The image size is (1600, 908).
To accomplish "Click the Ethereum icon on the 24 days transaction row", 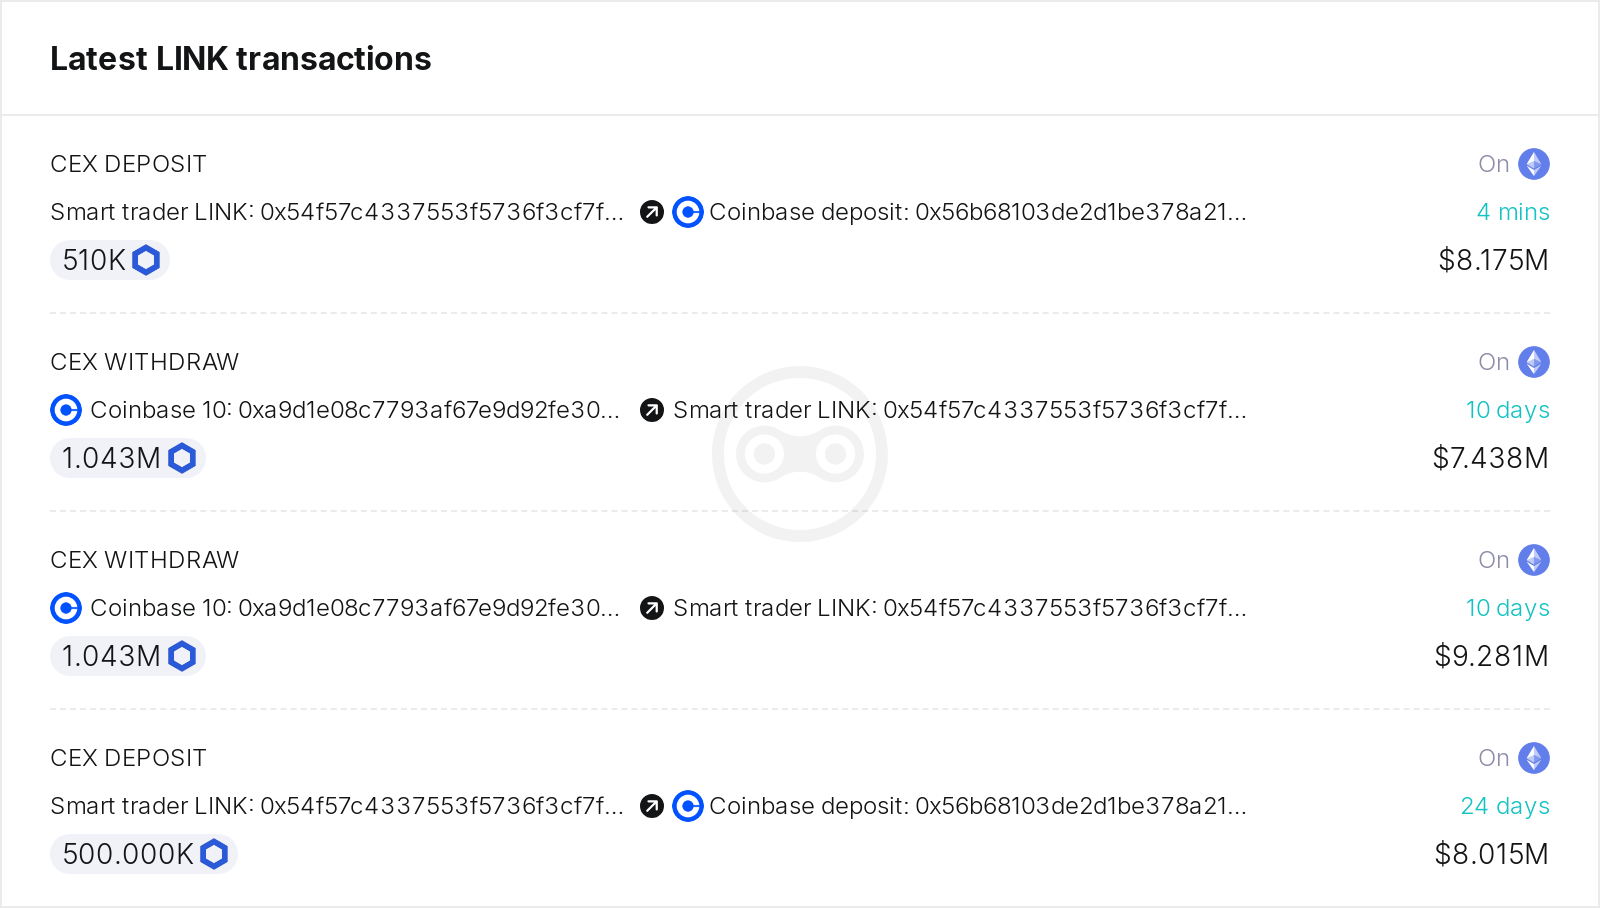I will 1532,758.
